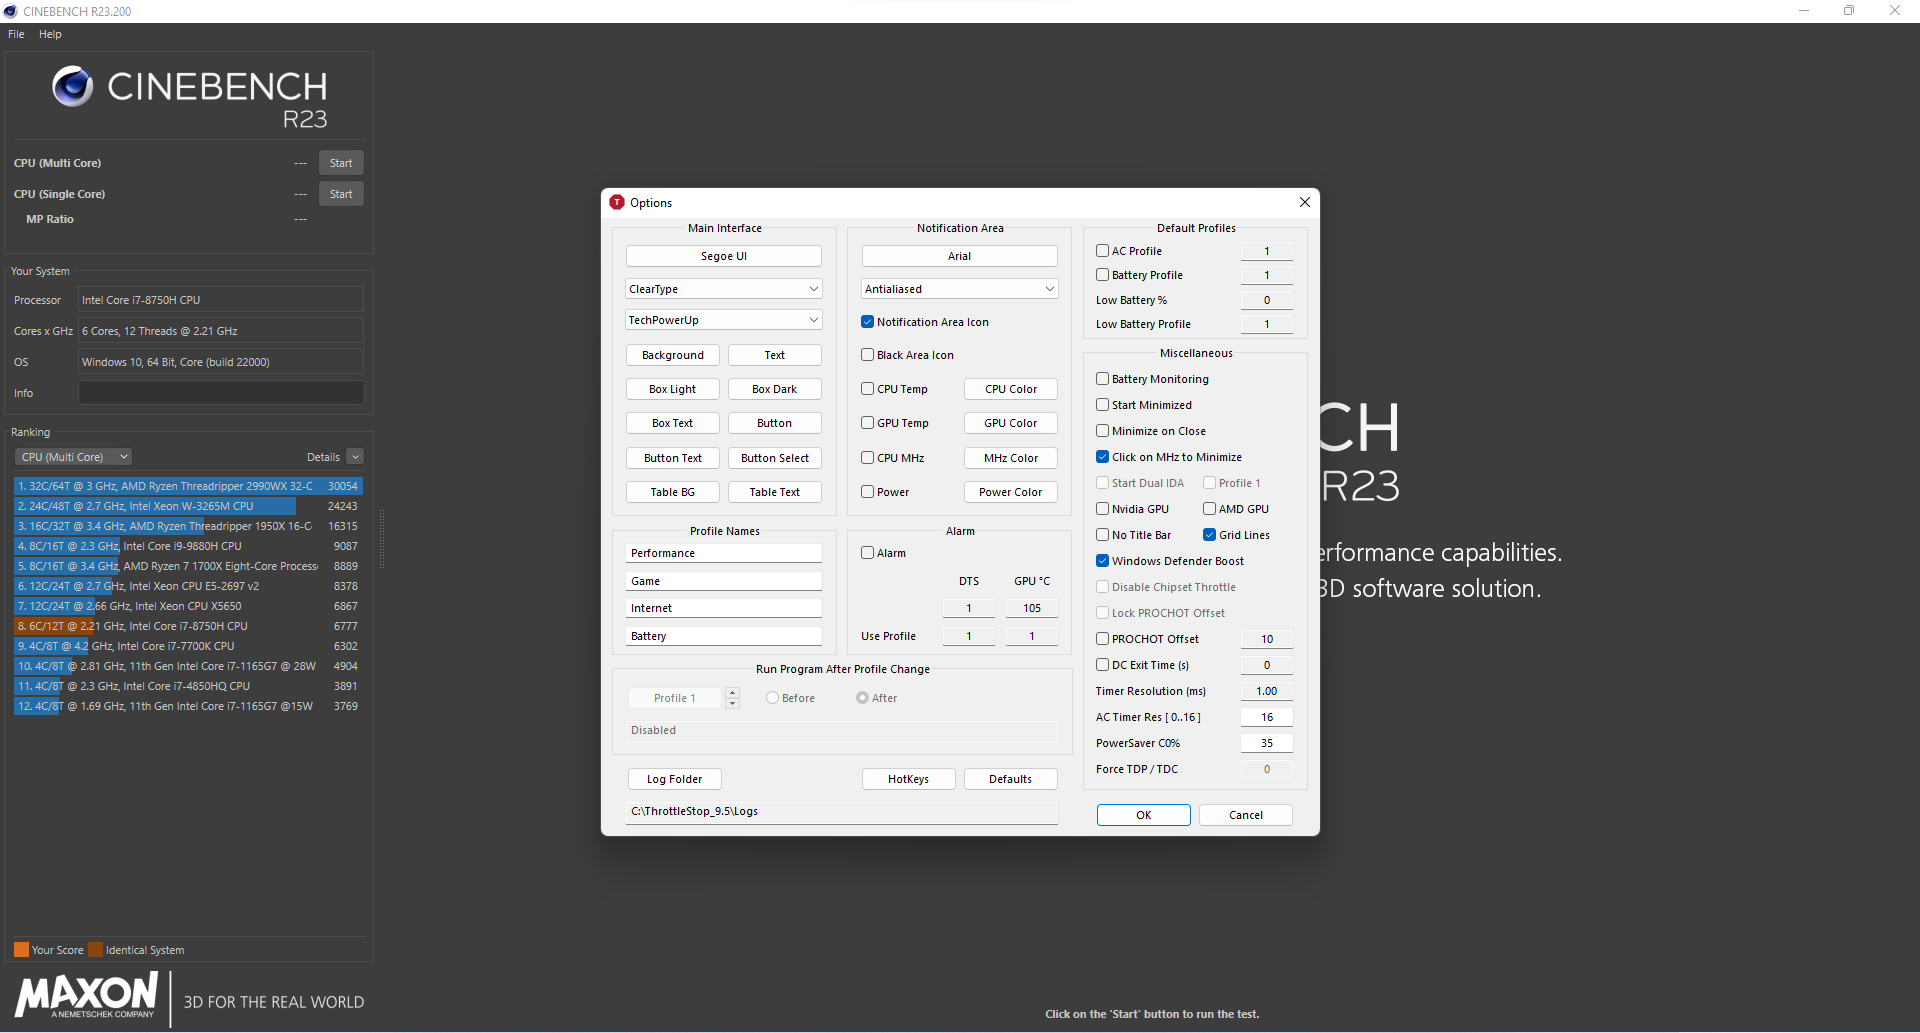Expand the ranking Details arrow
Screen dimensions: 1920x1033
pos(355,457)
